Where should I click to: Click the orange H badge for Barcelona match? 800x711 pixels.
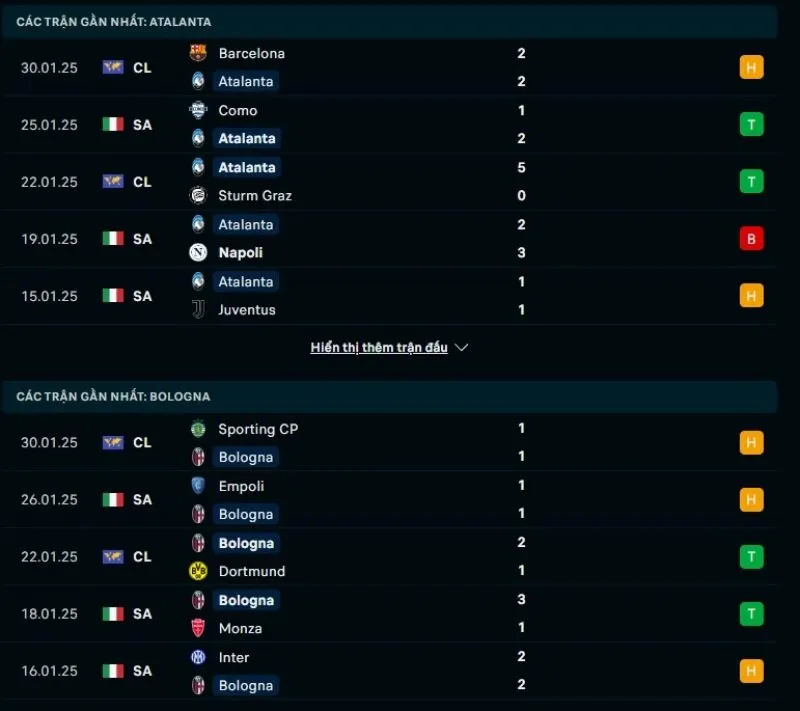[751, 67]
